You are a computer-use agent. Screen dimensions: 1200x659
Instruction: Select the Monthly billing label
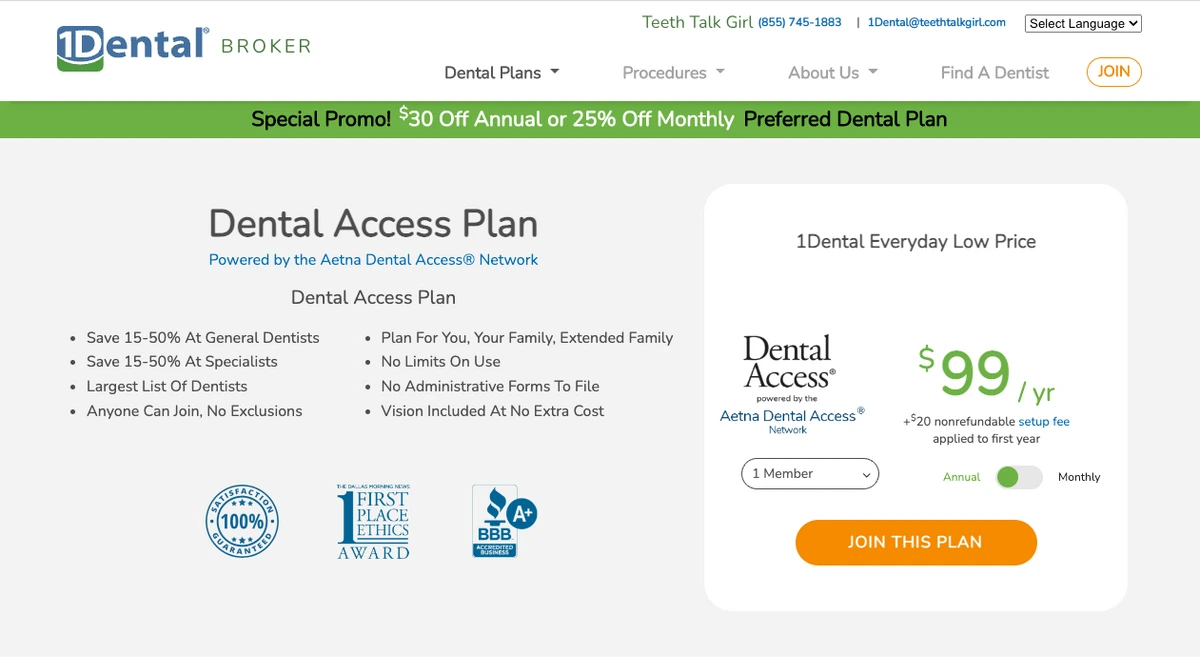1079,477
